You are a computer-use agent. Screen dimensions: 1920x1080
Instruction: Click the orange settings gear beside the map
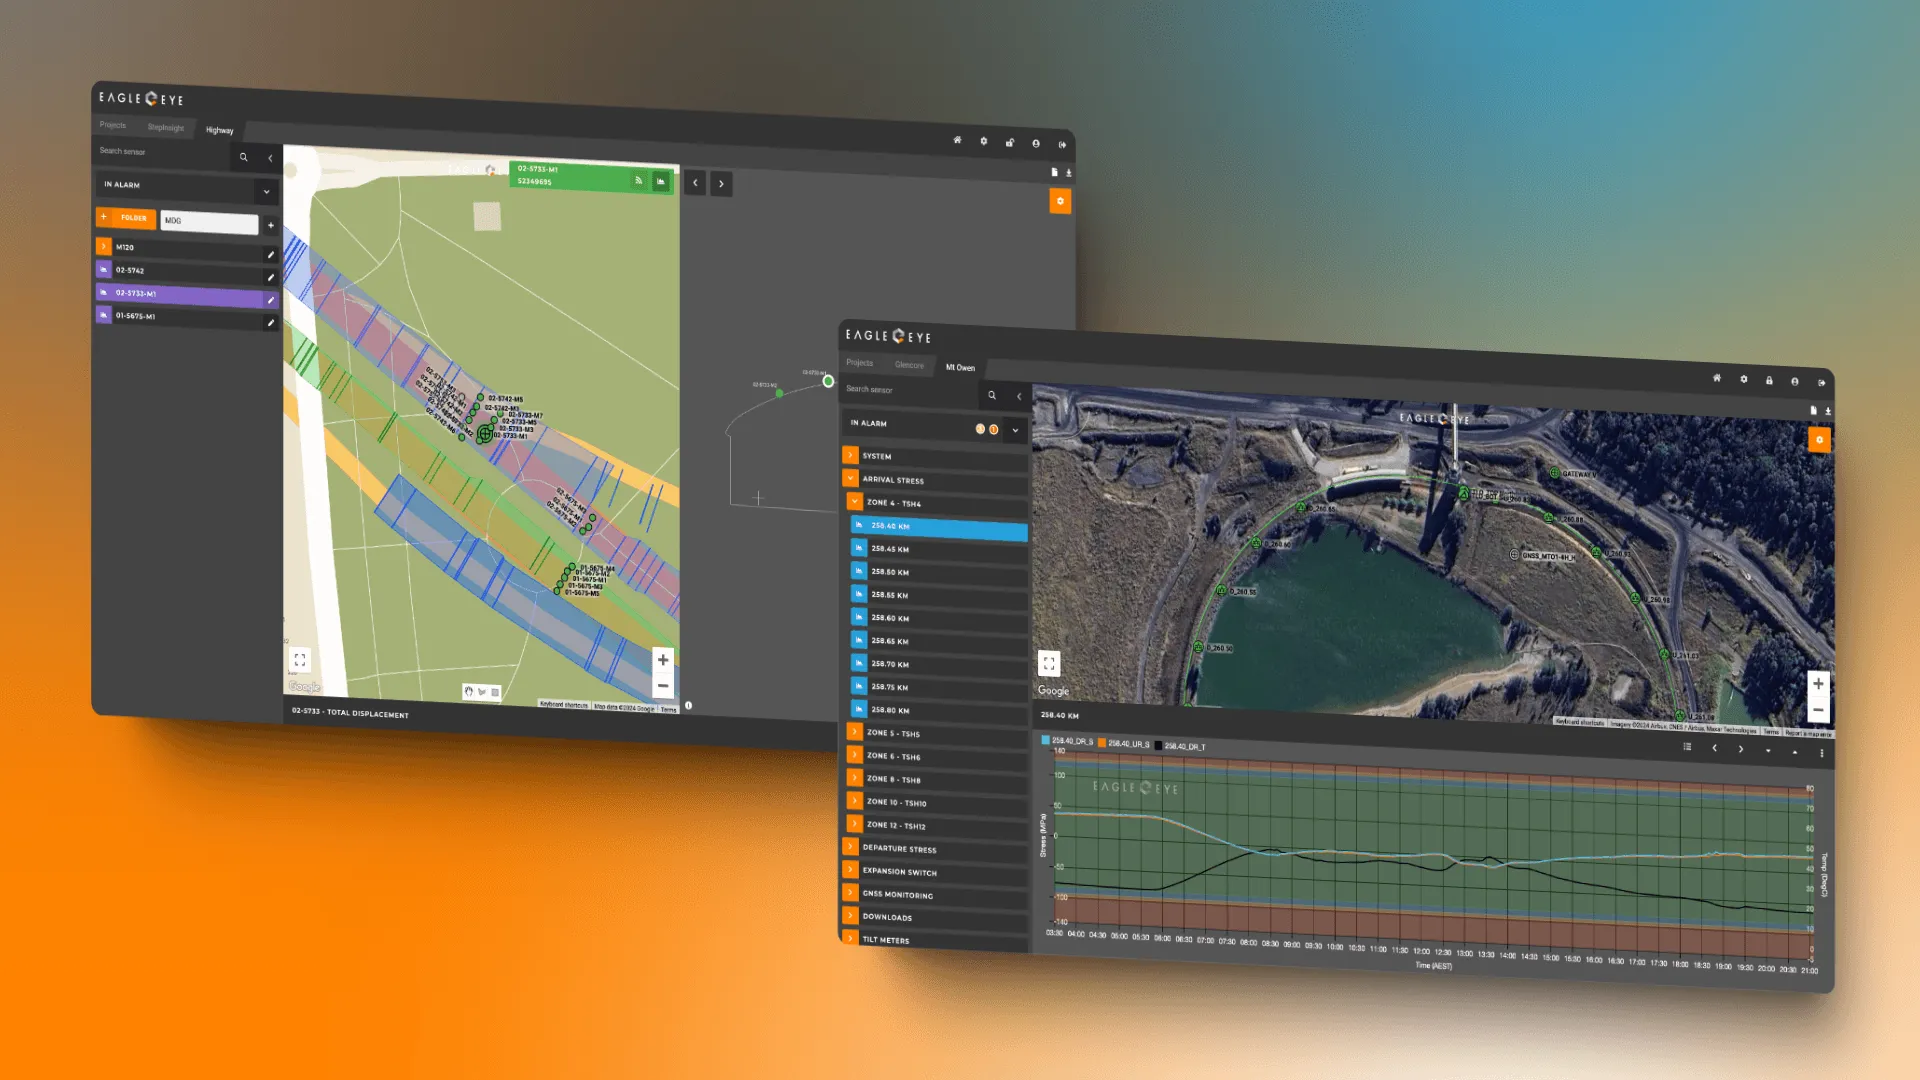(x=1061, y=201)
